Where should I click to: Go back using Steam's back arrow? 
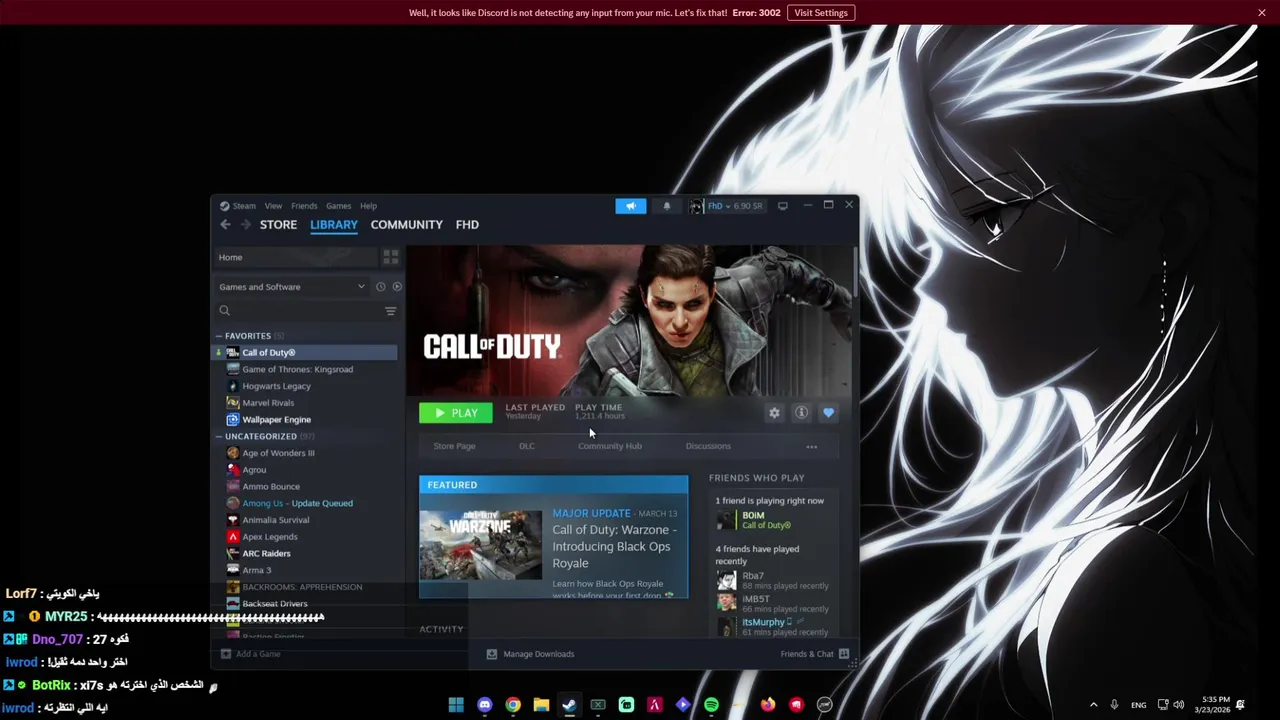coord(226,225)
